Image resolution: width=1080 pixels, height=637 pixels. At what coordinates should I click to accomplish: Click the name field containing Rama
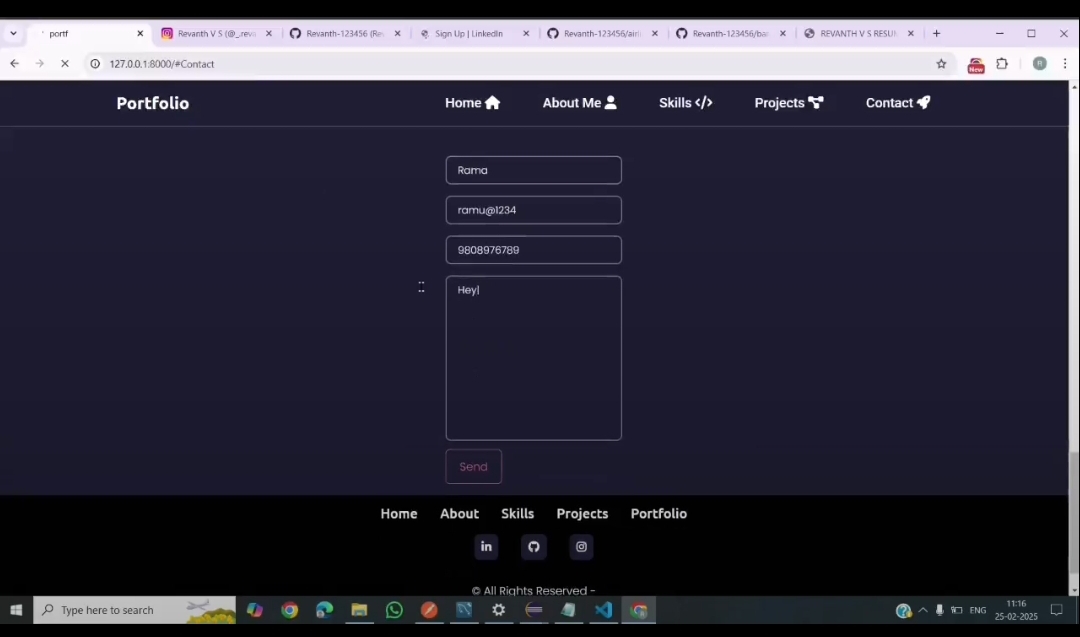point(533,170)
